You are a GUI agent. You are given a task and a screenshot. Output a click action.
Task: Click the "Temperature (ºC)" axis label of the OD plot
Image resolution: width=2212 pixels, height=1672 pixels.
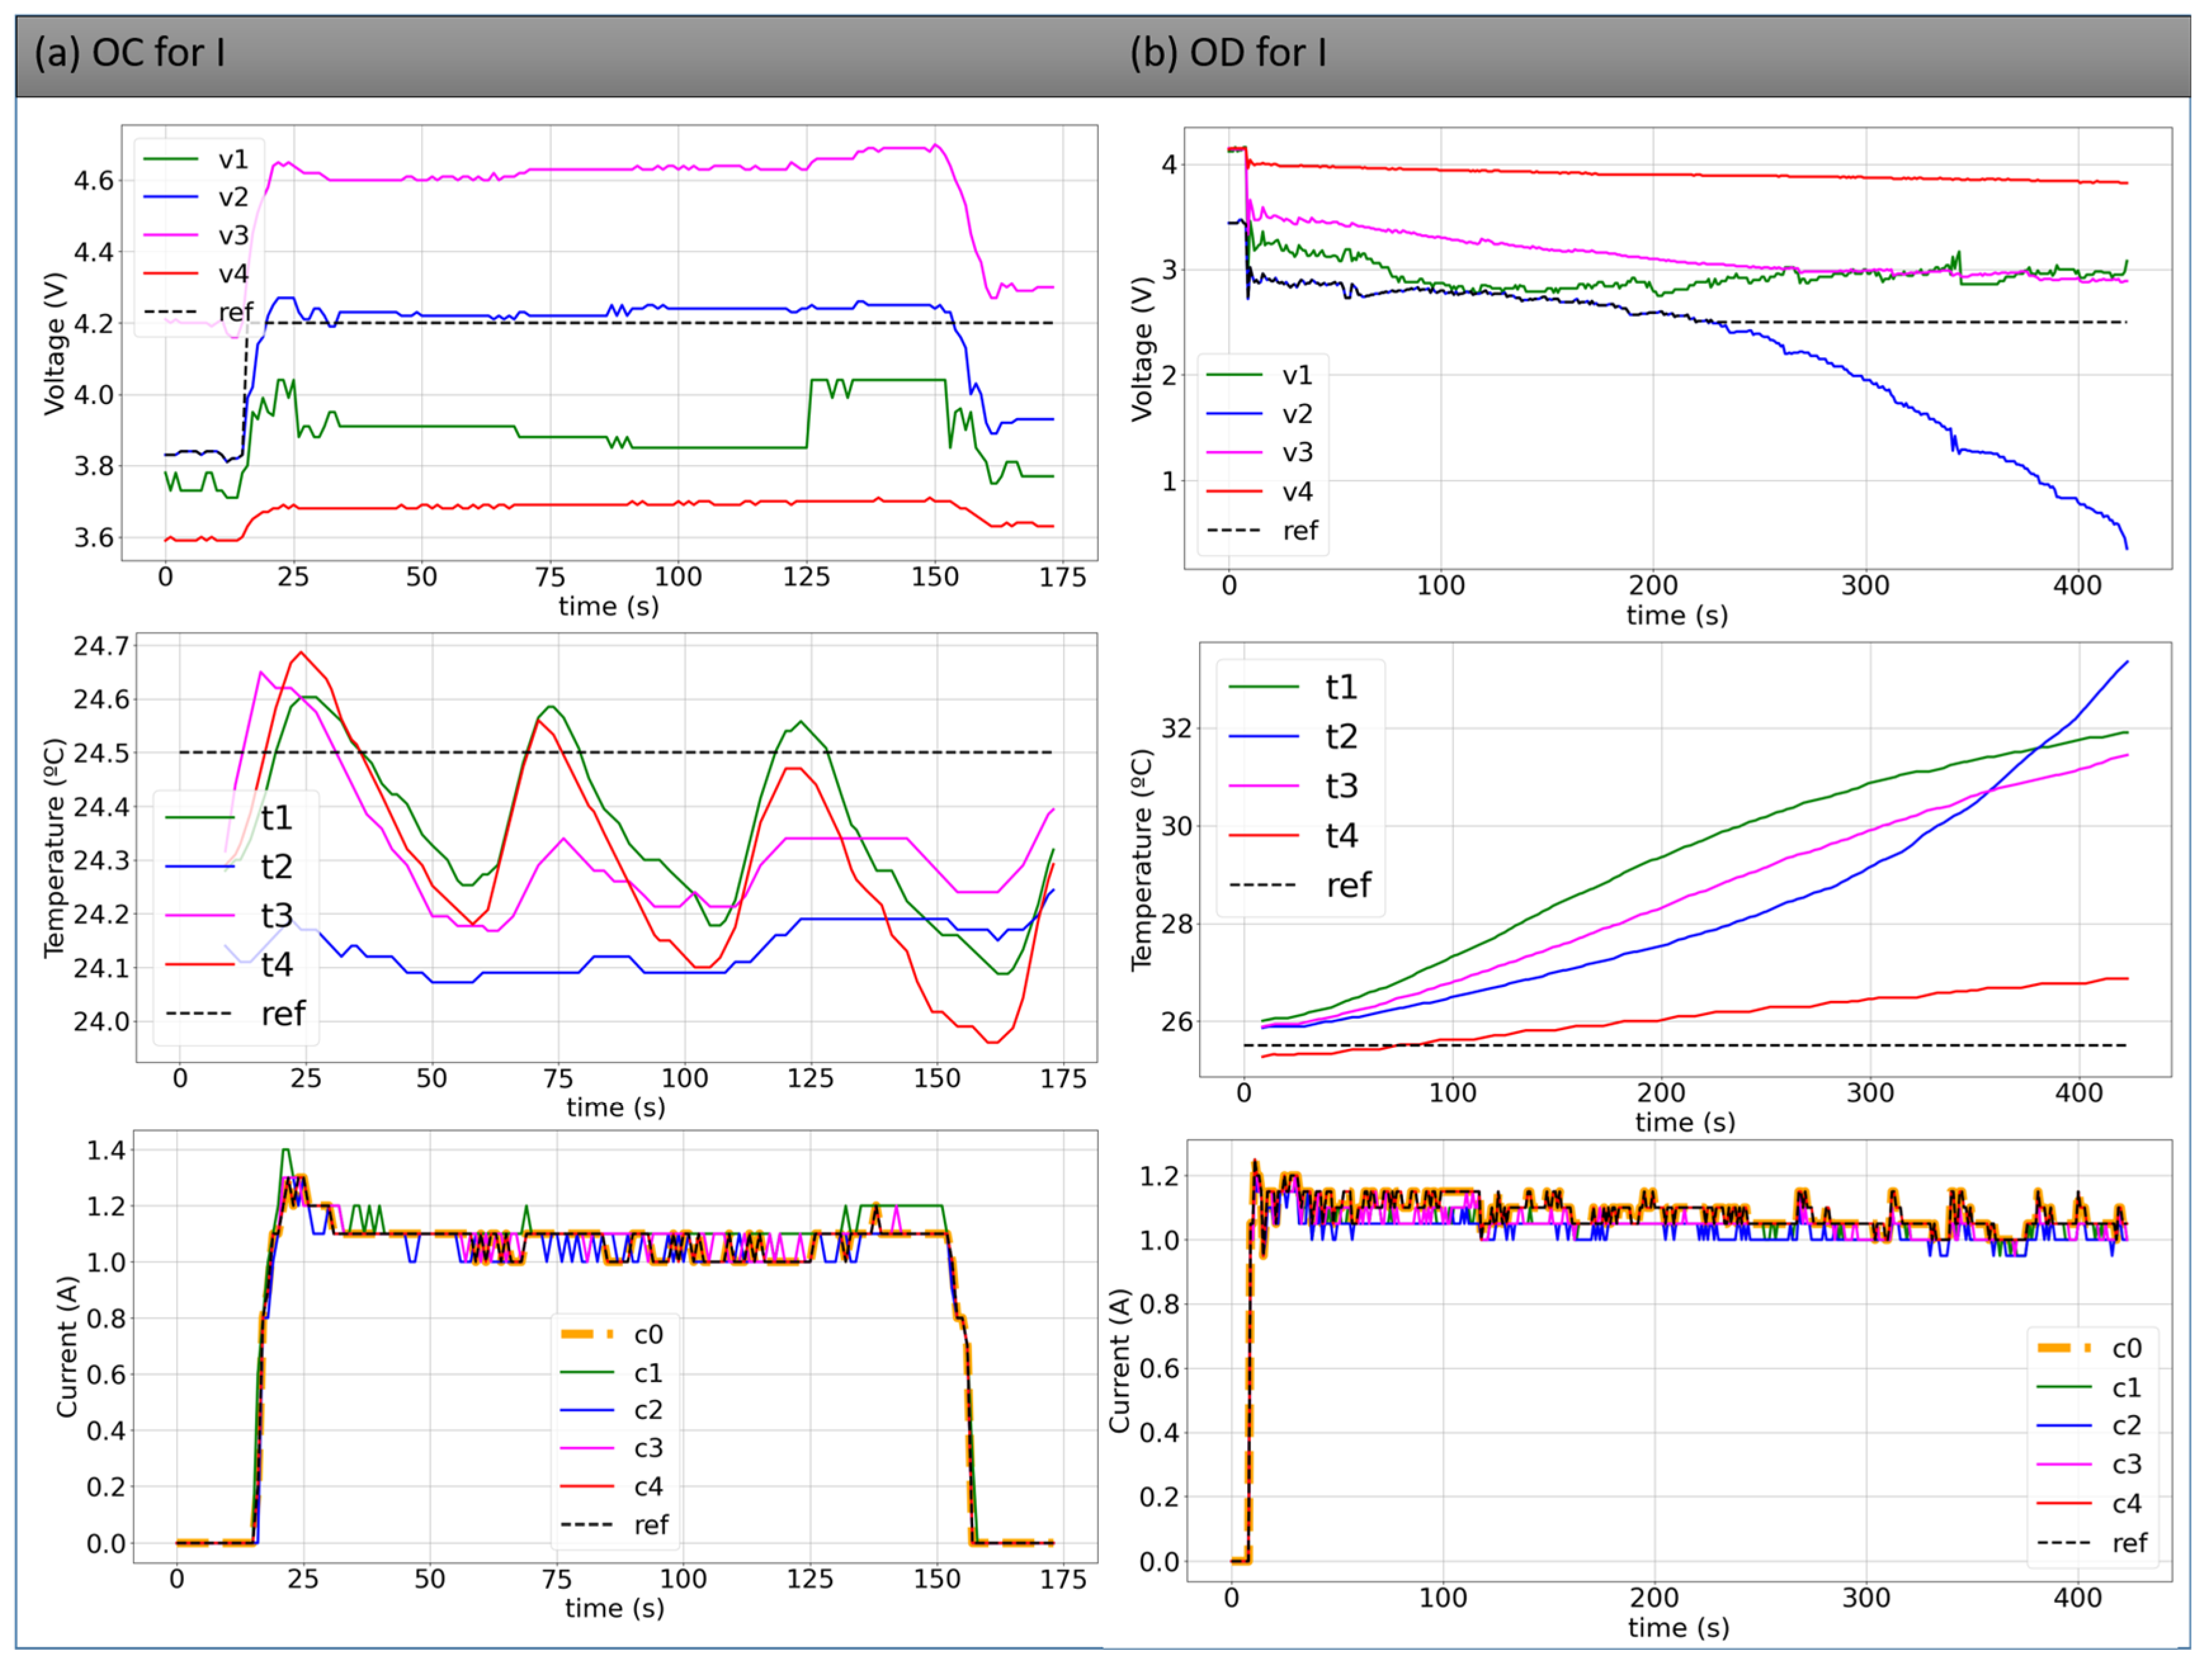[x=1141, y=860]
